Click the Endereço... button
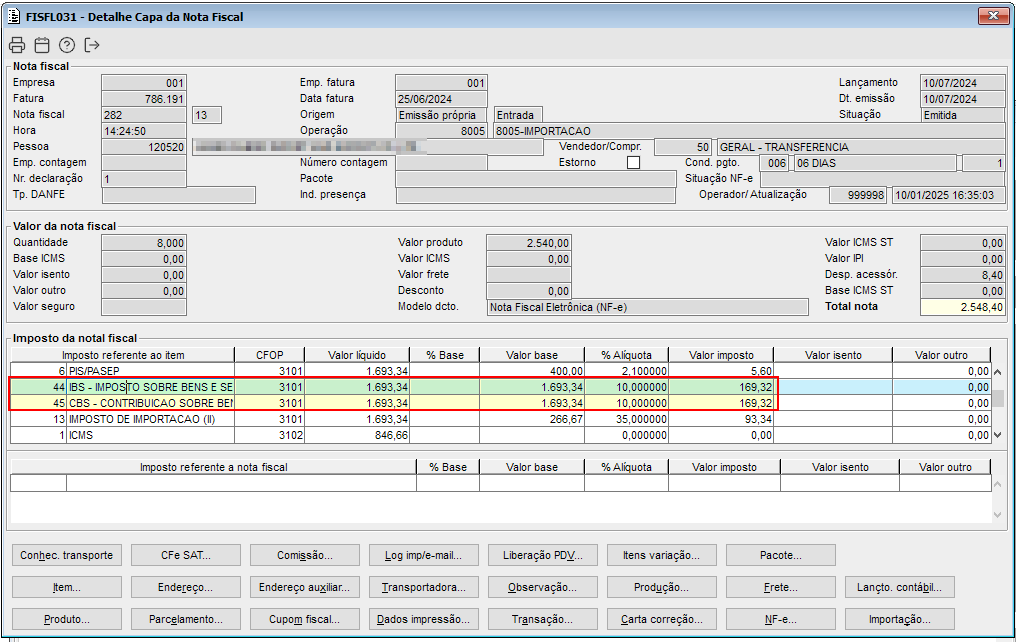1016x642 pixels. click(186, 587)
